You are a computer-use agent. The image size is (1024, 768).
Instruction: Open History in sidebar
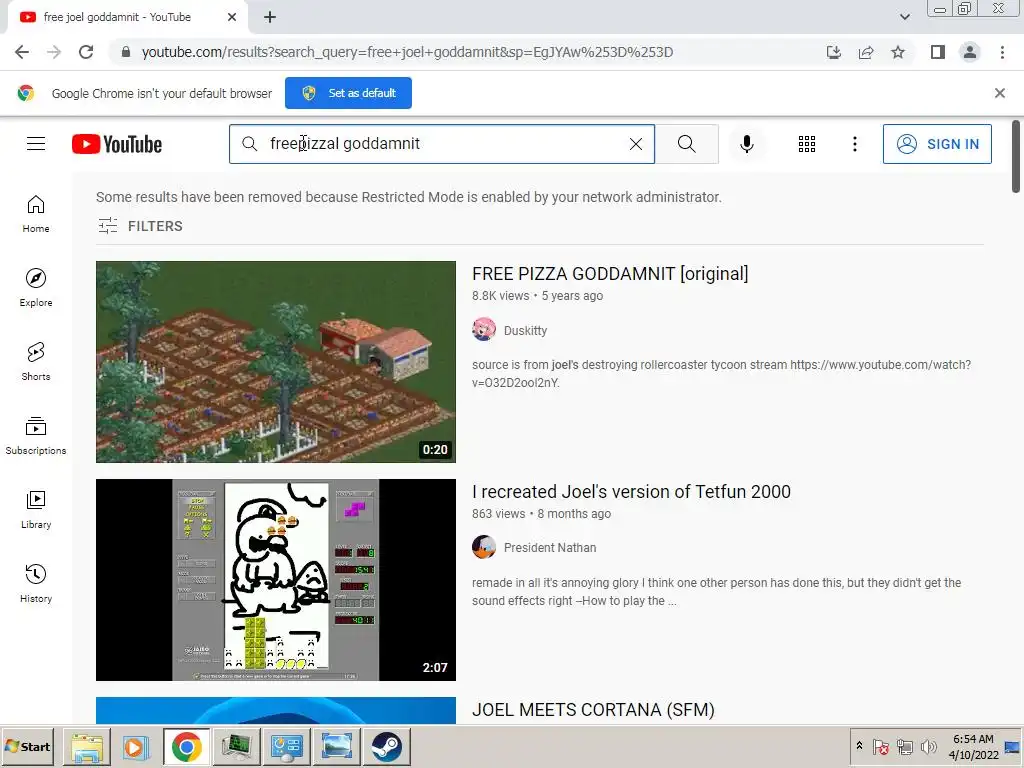point(36,583)
